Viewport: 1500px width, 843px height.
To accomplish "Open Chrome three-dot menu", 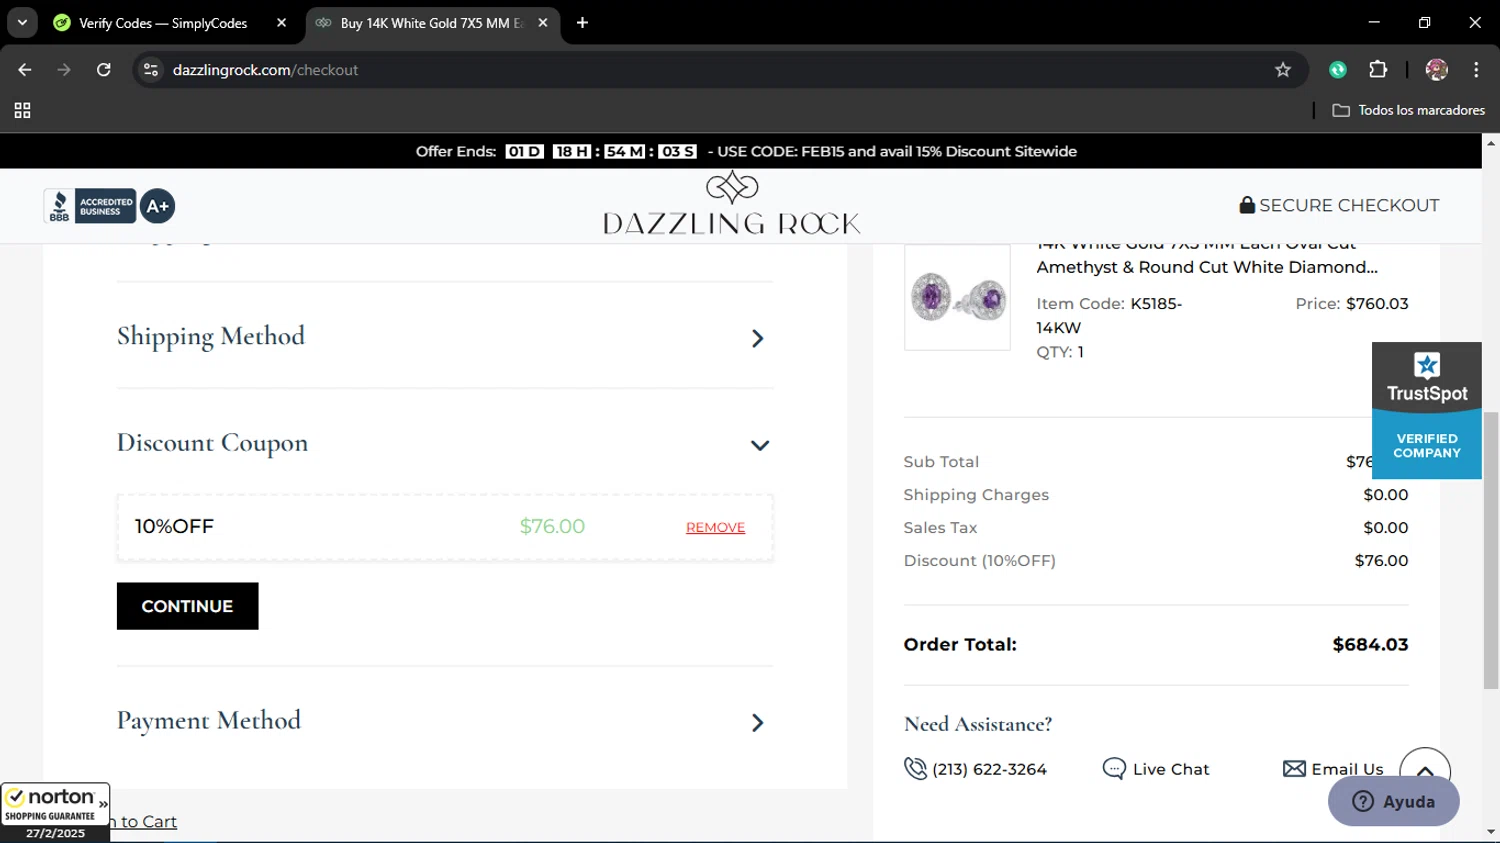I will pyautogui.click(x=1476, y=70).
